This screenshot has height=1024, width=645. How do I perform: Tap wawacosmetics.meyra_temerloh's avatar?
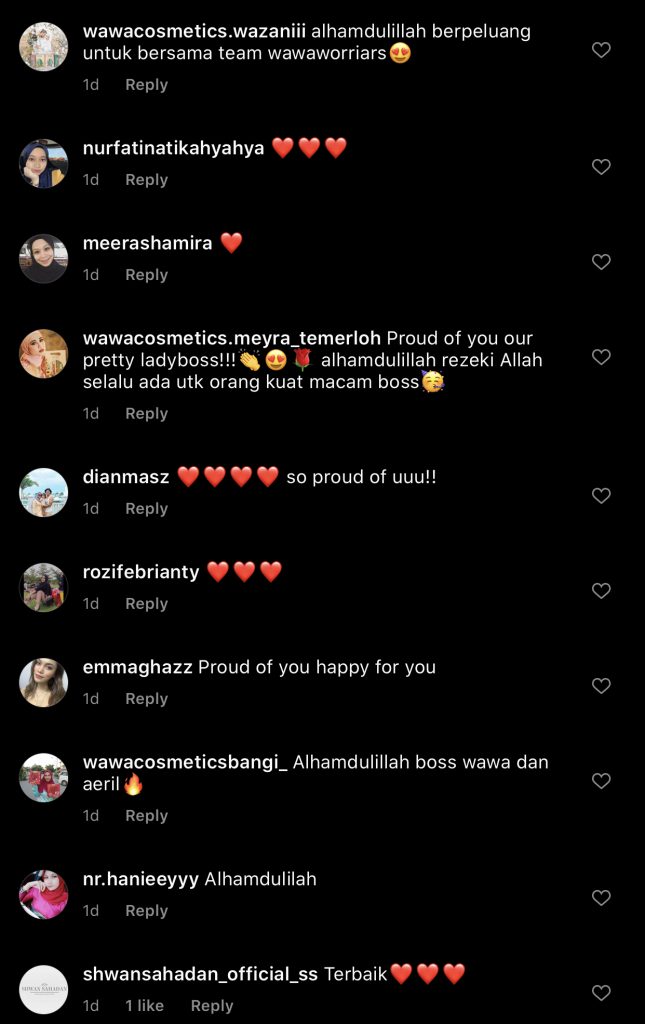point(43,353)
